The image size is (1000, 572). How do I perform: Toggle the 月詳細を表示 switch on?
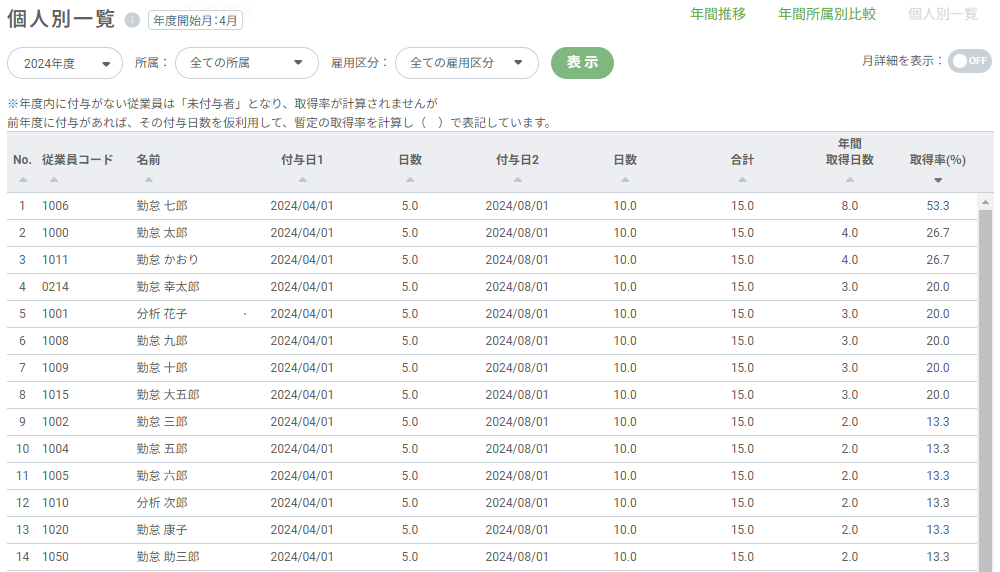tap(969, 61)
